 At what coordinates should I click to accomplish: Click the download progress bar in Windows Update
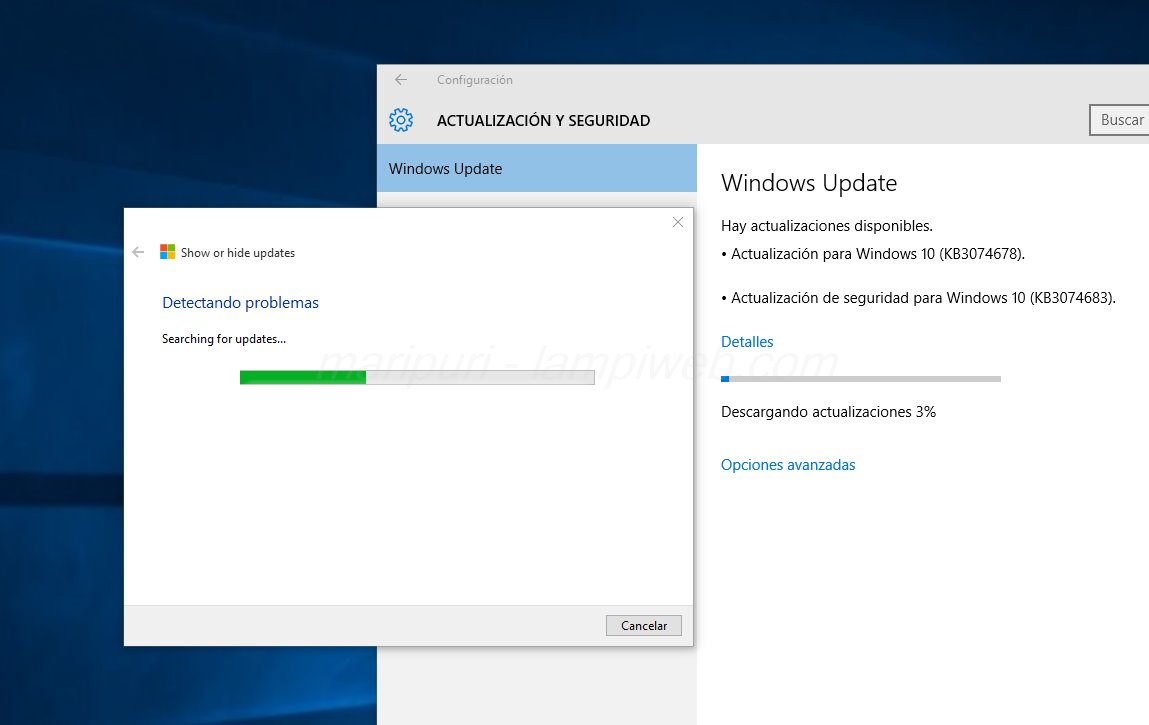[861, 379]
